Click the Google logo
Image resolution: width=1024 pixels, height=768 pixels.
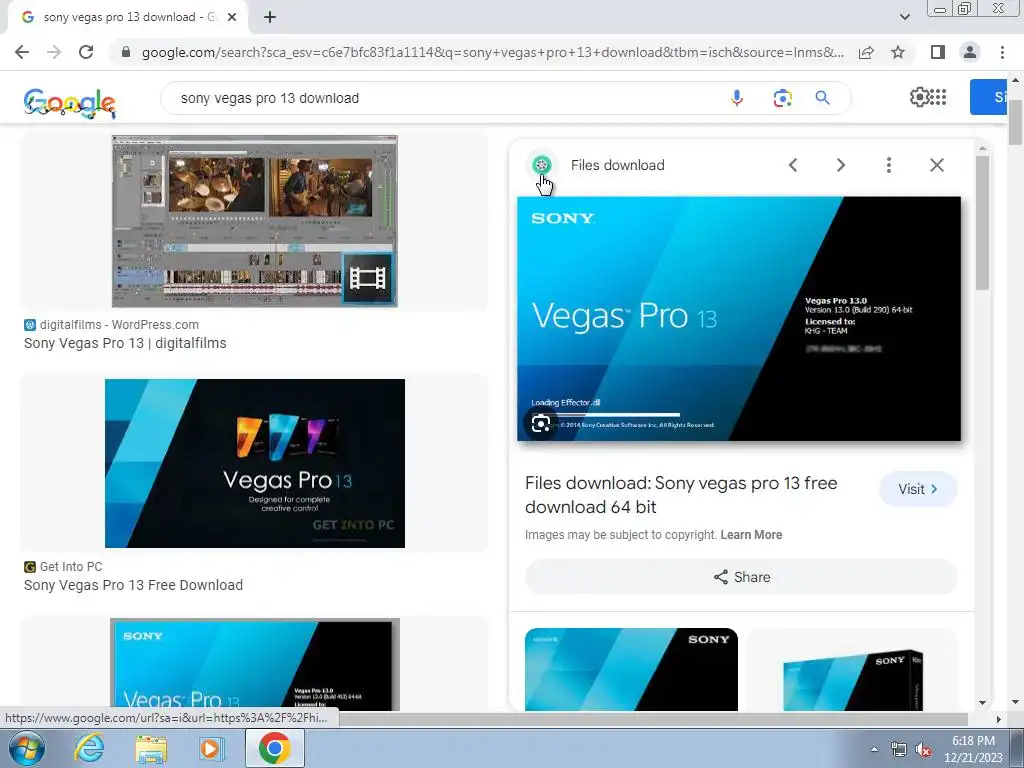tap(70, 103)
